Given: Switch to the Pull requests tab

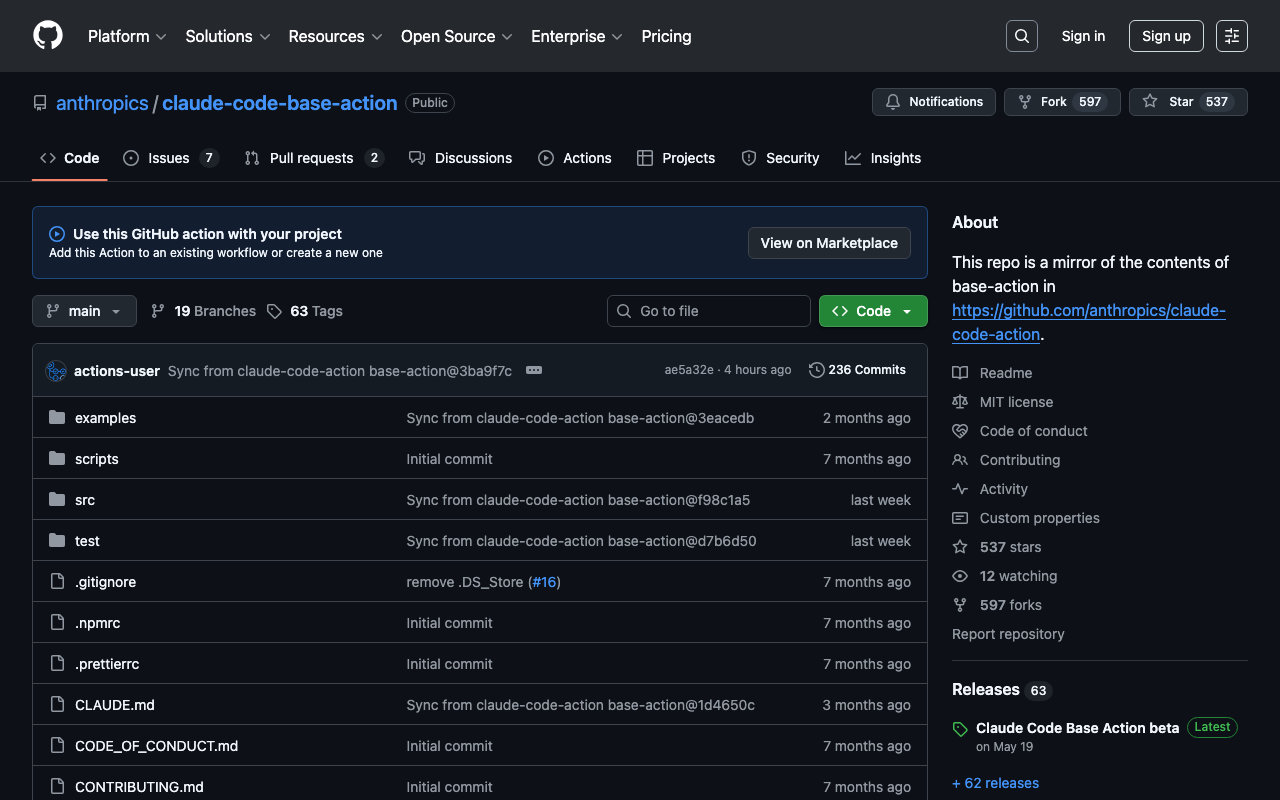Looking at the screenshot, I should 312,158.
